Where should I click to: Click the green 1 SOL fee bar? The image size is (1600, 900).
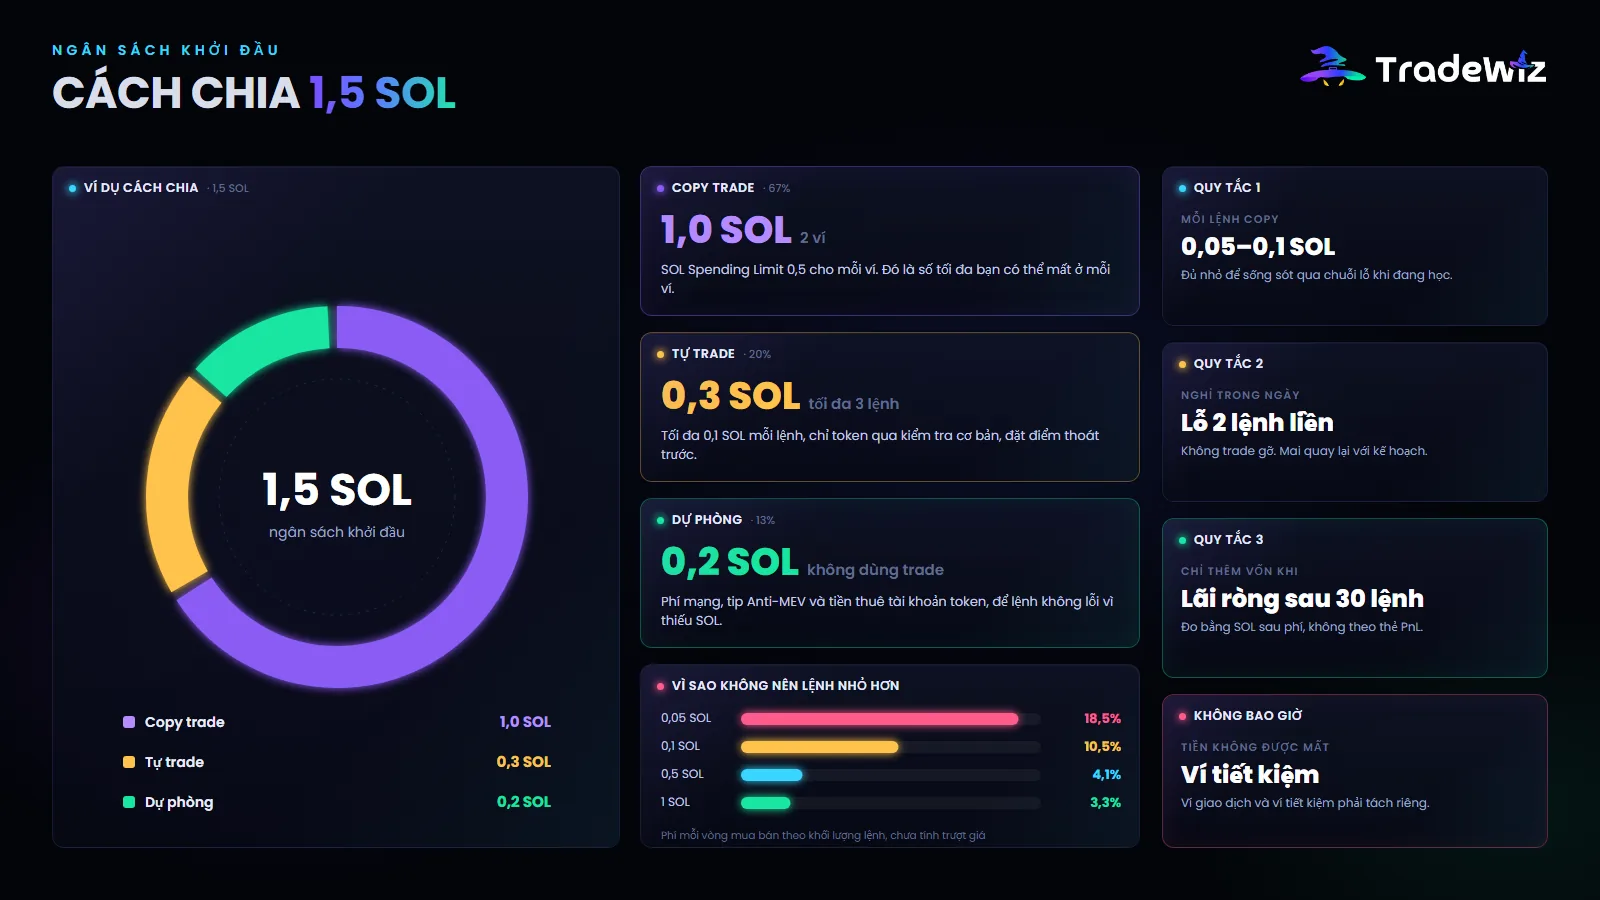765,802
